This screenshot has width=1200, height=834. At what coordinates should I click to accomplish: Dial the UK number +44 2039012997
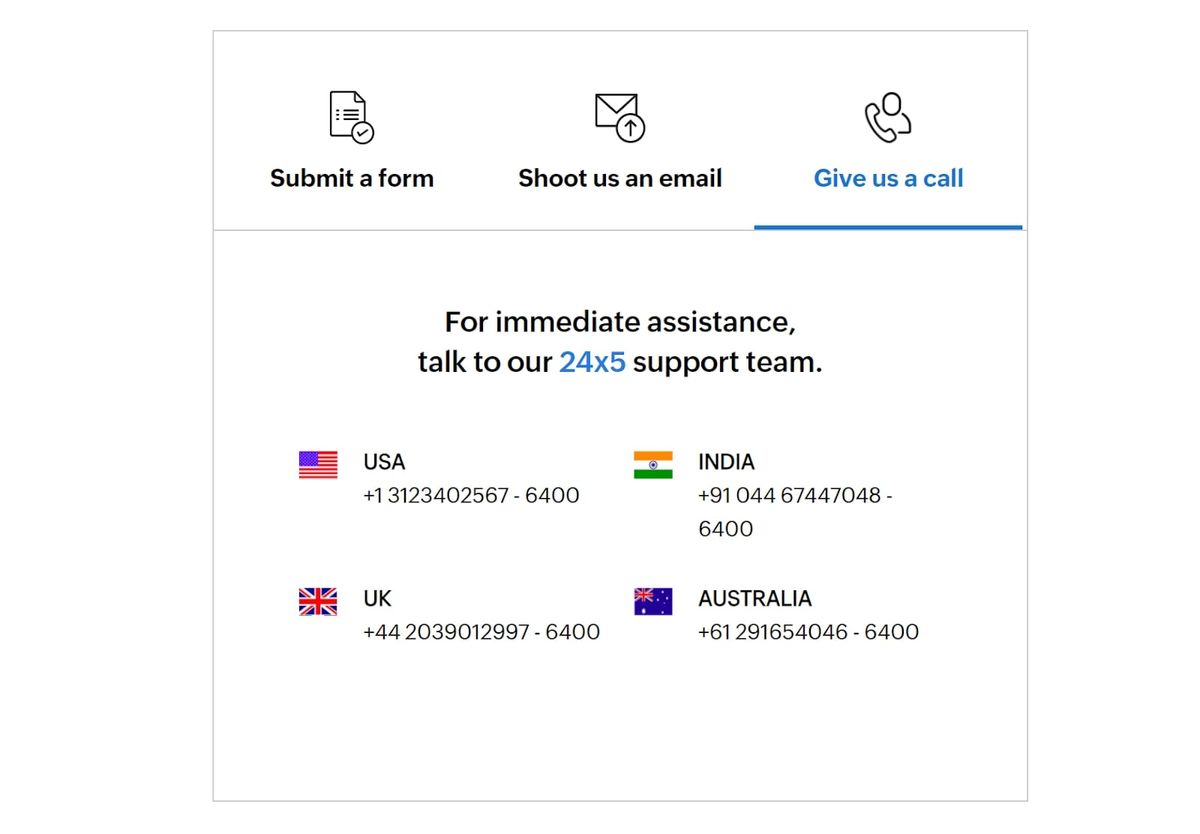pos(481,632)
